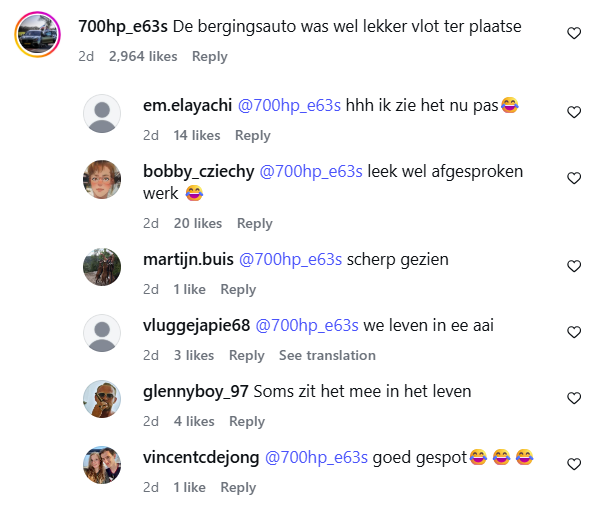The image size is (598, 505).
Task: View glennyboy_97's avatar
Action: (x=102, y=399)
